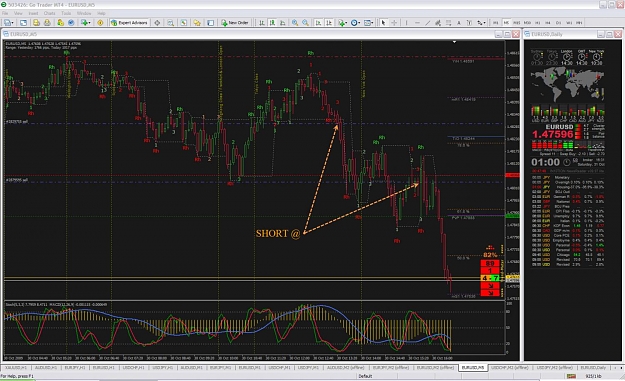Click the green plus icon with dropdown
The height and width of the screenshot is (381, 625).
click(86, 23)
